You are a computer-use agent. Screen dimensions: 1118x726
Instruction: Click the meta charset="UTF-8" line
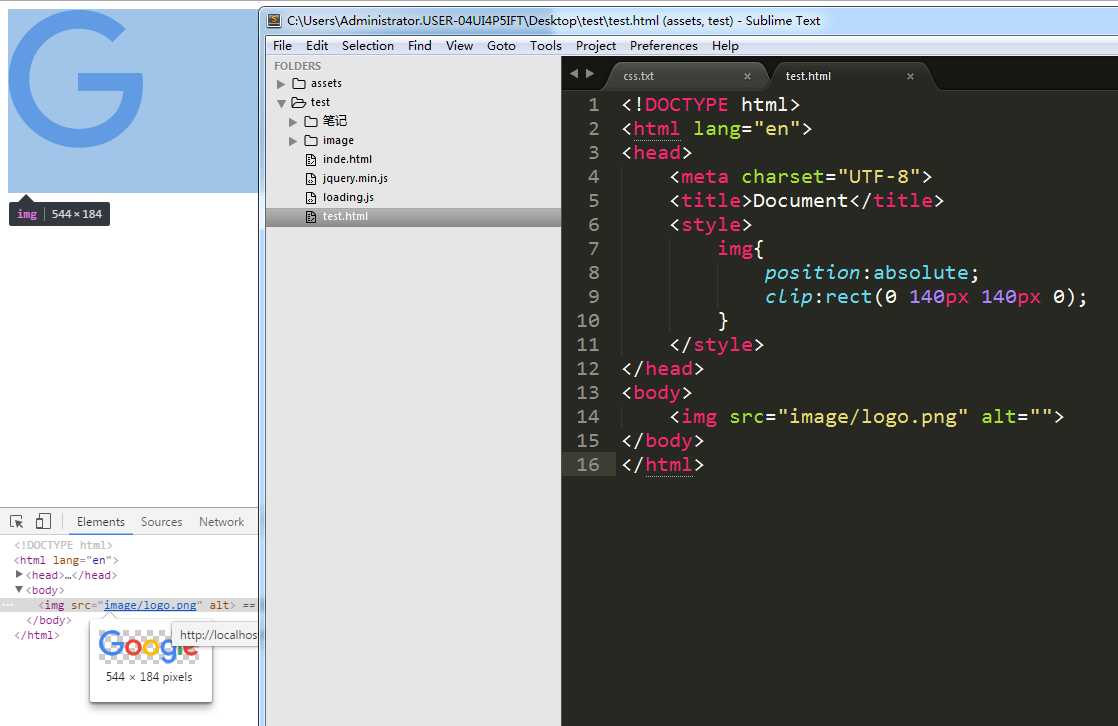[x=800, y=177]
